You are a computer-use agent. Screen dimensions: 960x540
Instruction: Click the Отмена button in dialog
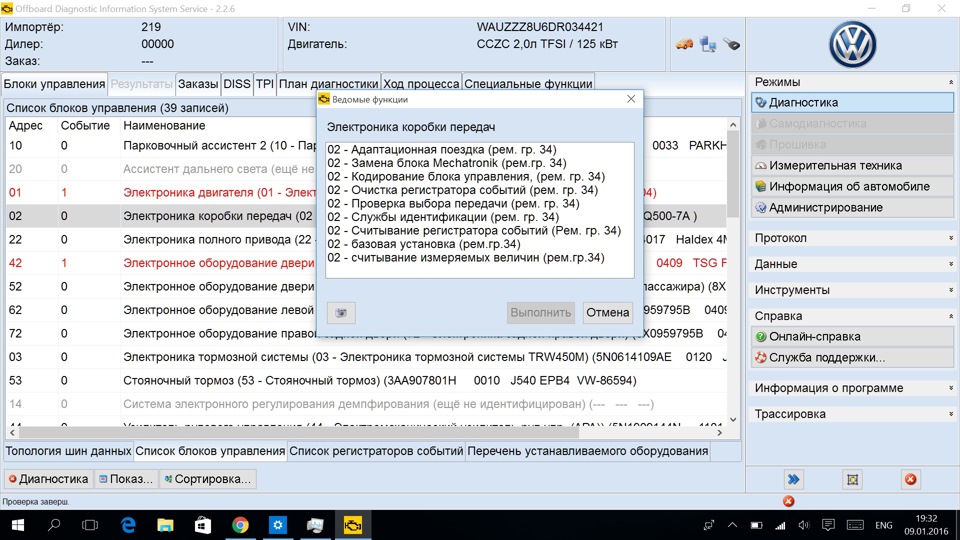pos(607,313)
